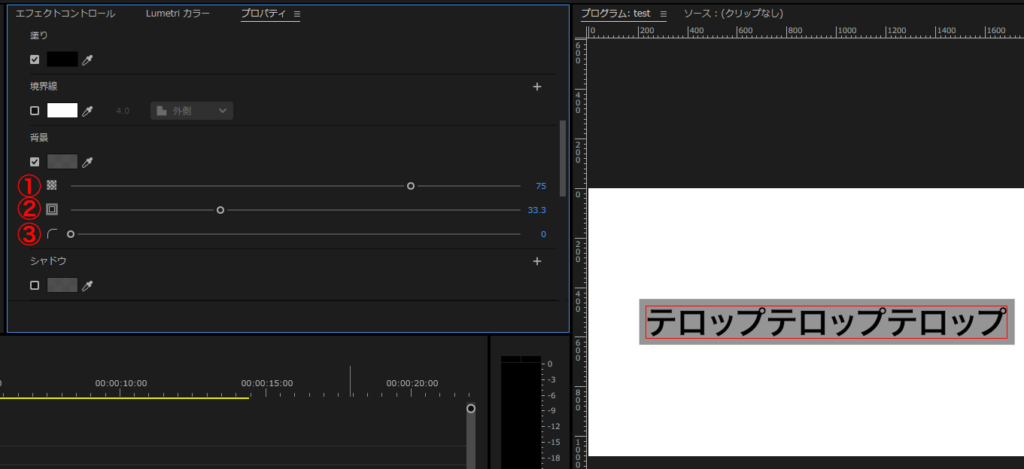The width and height of the screenshot is (1024, 469).
Task: Add another stroke with 境界線 plus
Action: click(537, 87)
